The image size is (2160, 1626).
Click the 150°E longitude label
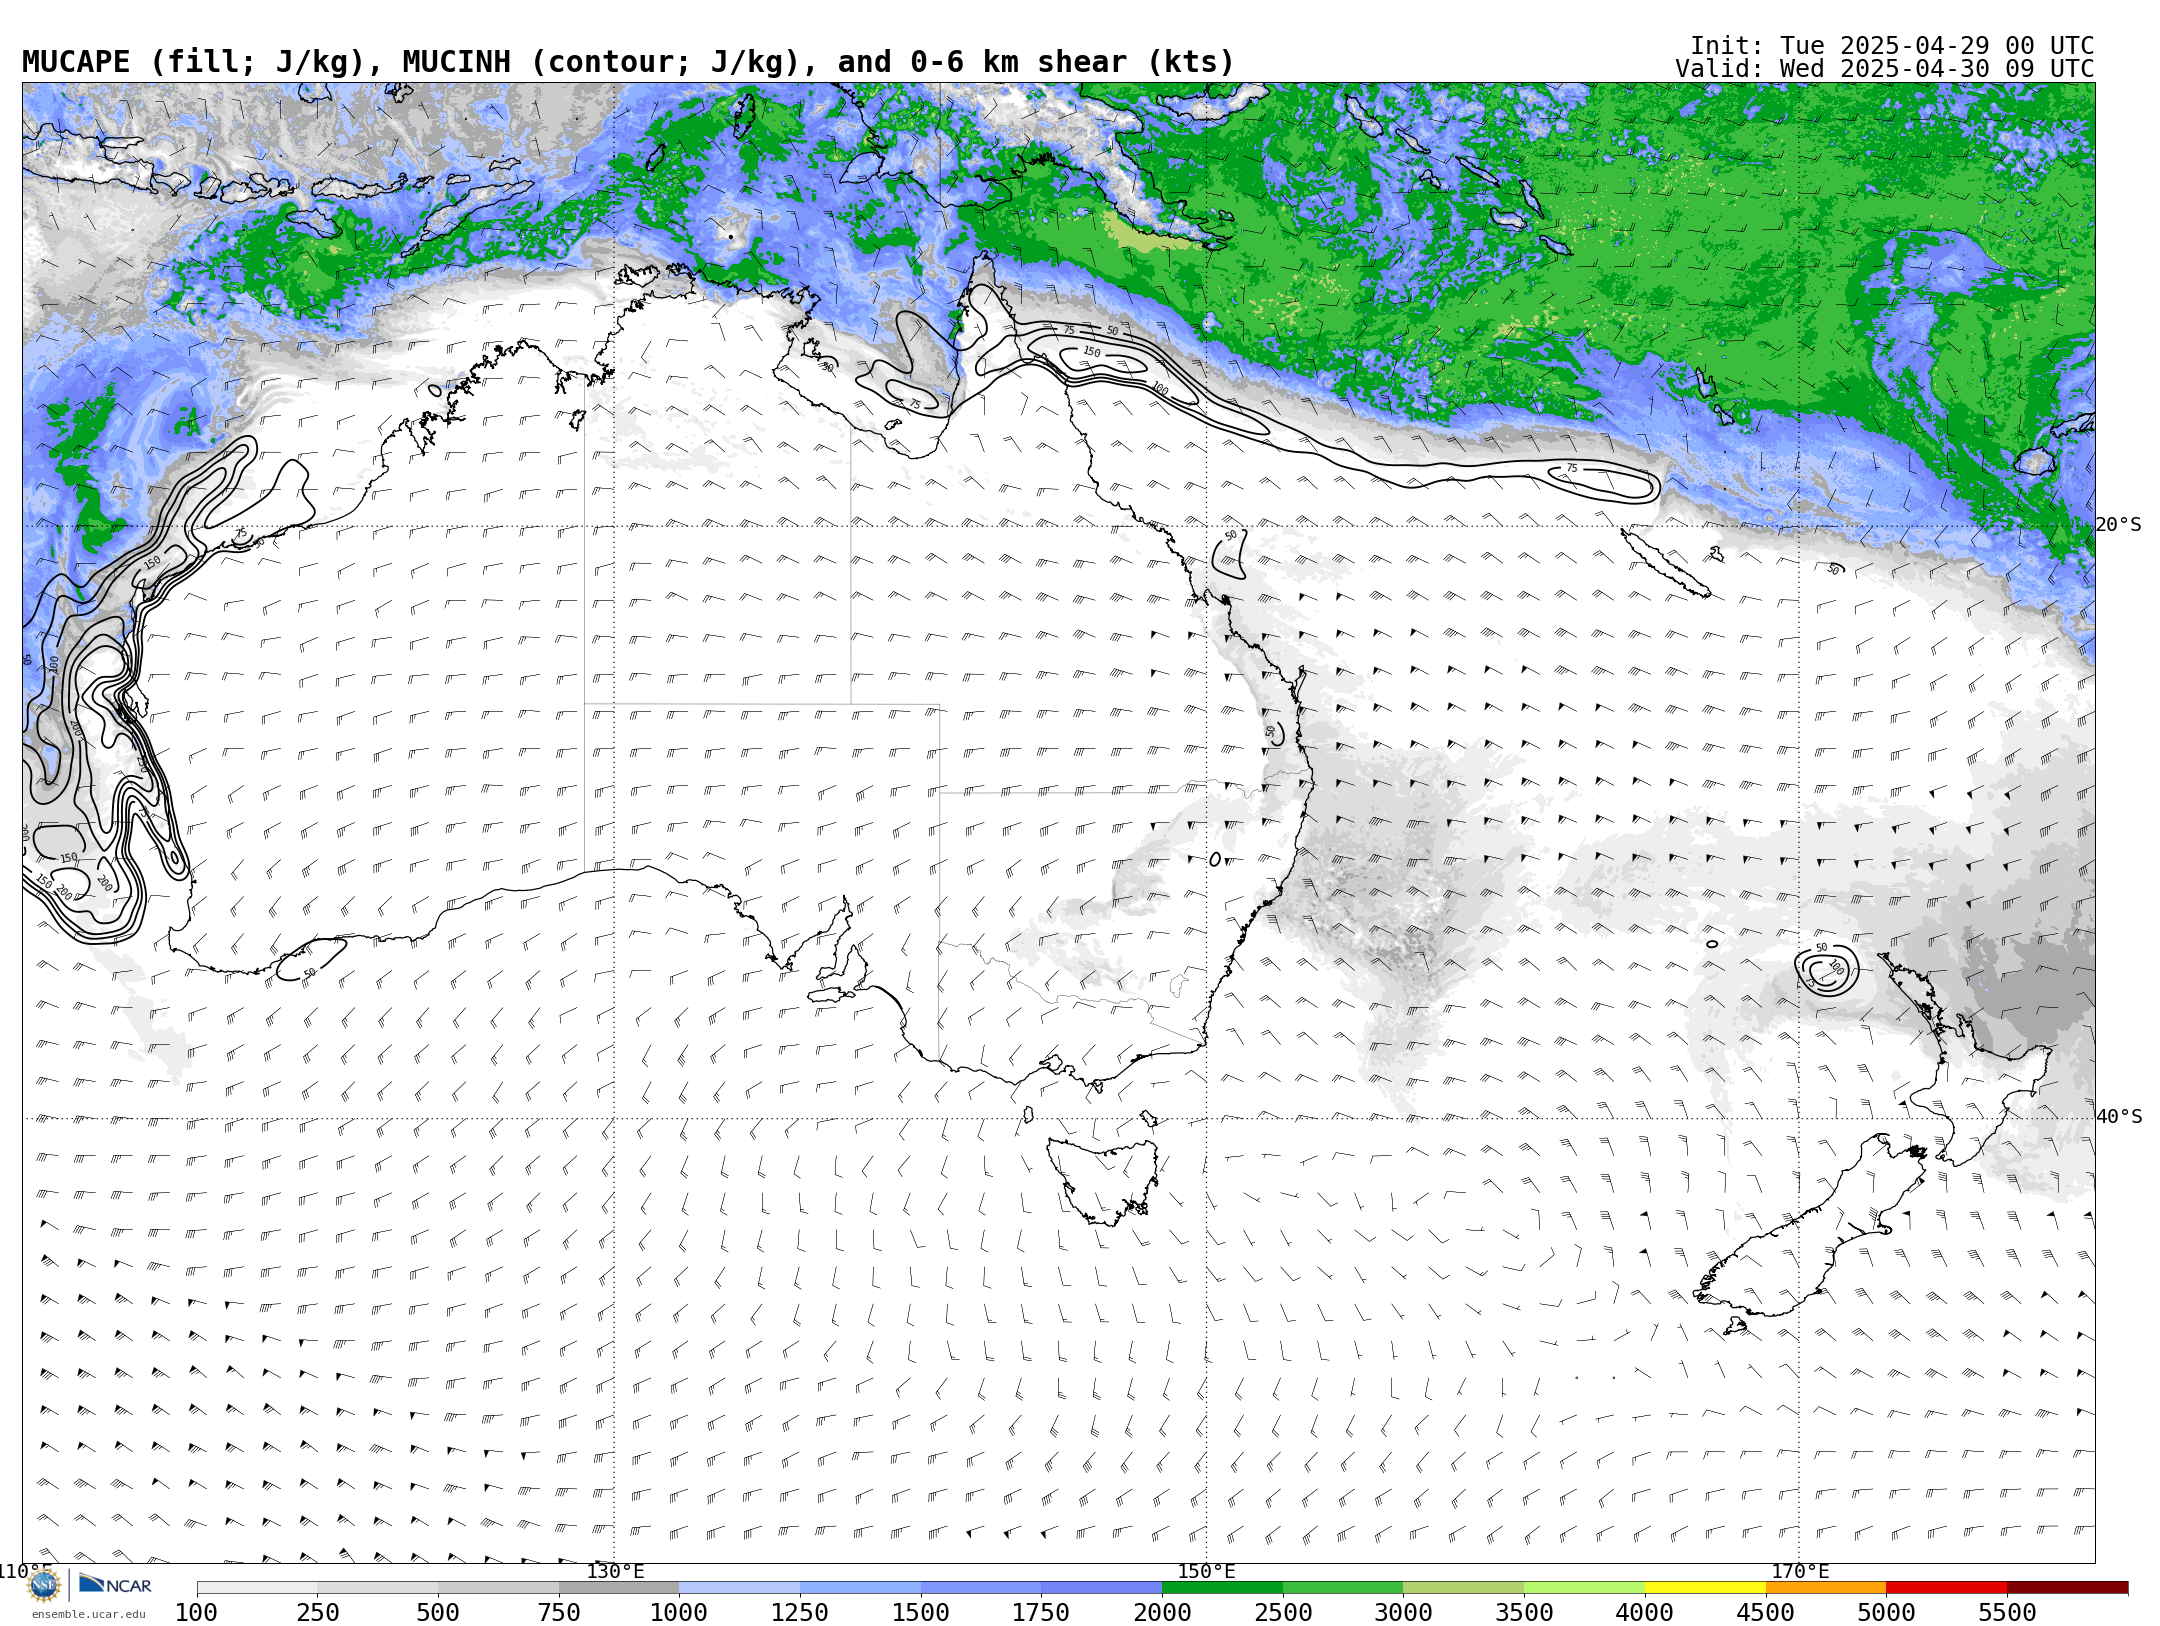click(x=1207, y=1571)
